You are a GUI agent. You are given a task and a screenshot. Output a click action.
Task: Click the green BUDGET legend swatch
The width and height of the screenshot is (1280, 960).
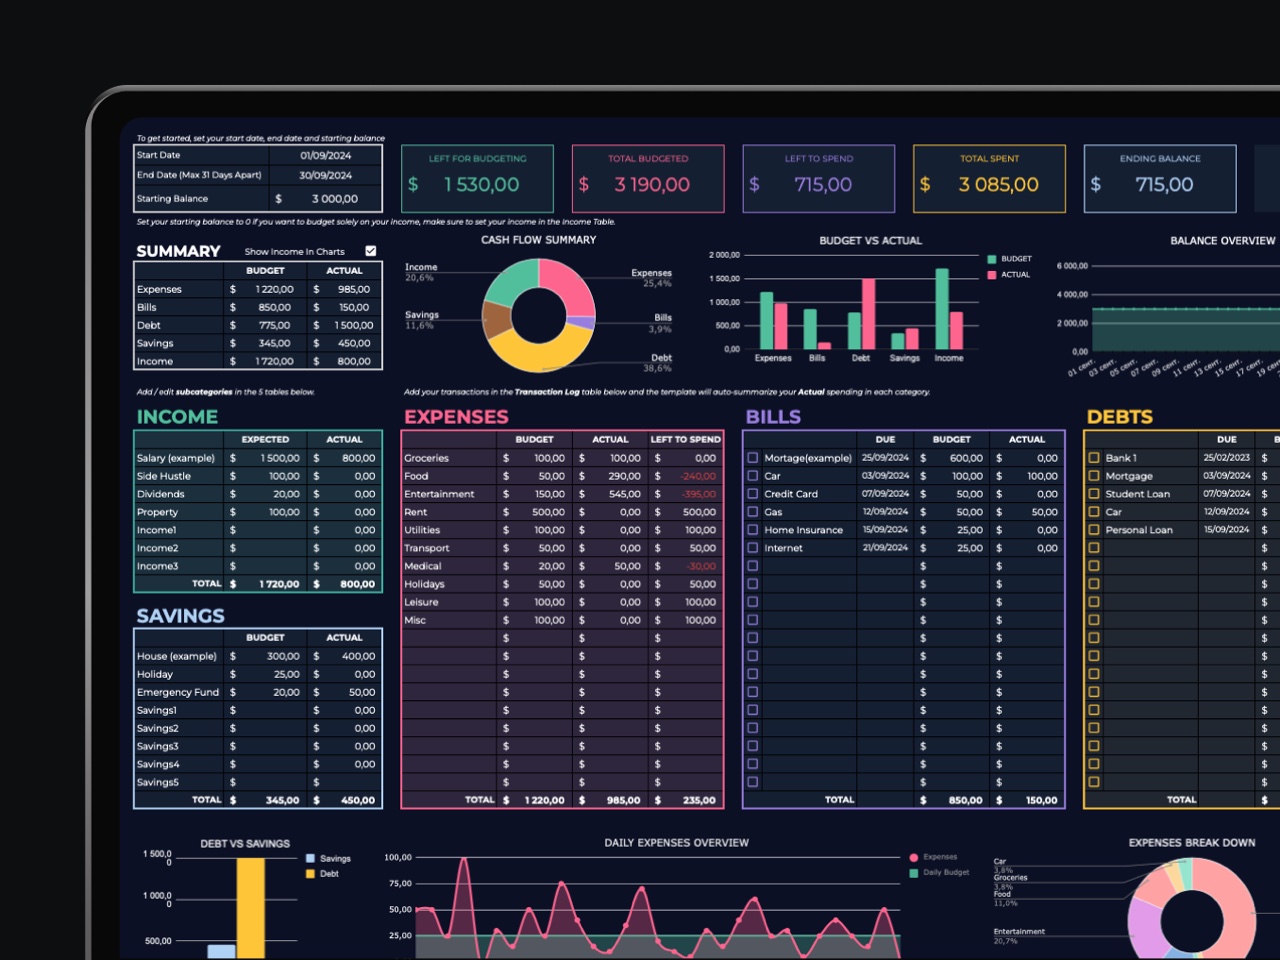(x=992, y=259)
